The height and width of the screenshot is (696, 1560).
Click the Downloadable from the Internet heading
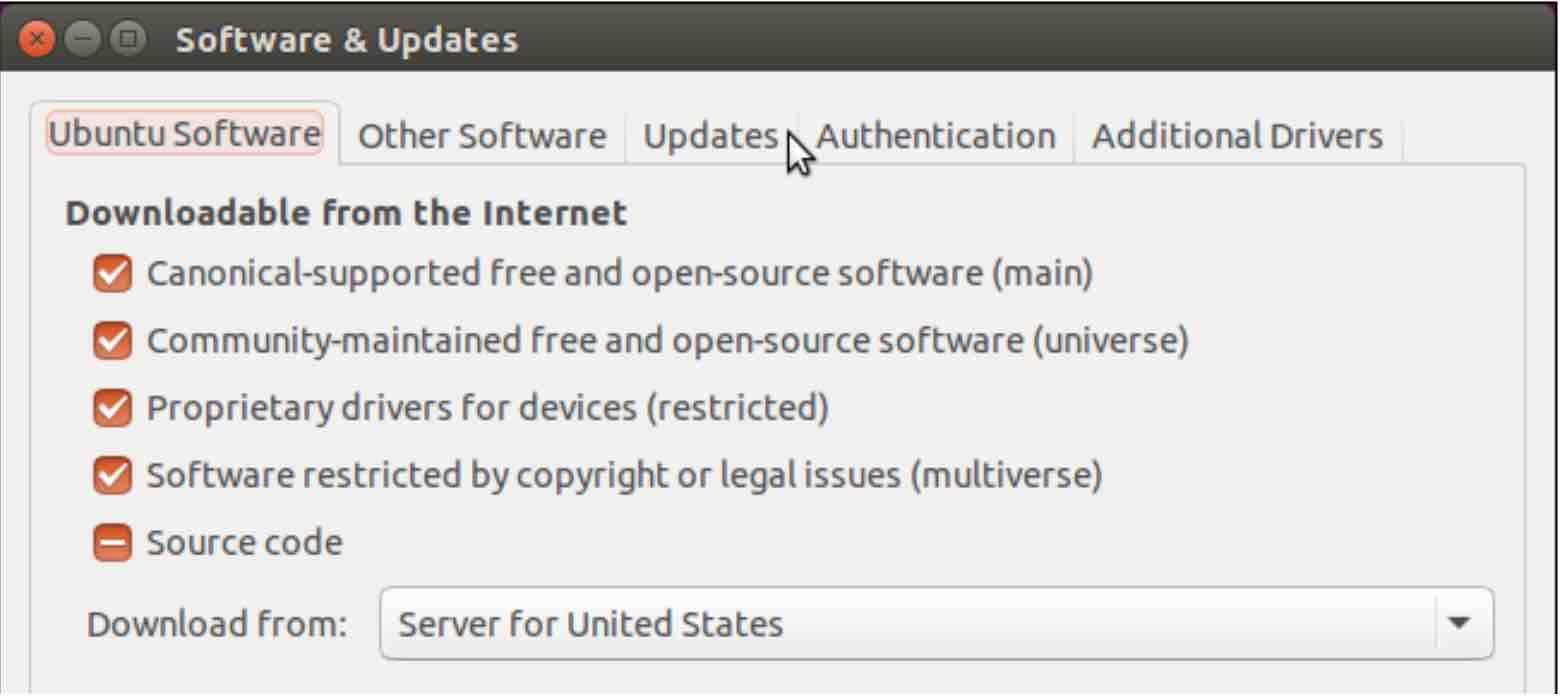pyautogui.click(x=347, y=213)
